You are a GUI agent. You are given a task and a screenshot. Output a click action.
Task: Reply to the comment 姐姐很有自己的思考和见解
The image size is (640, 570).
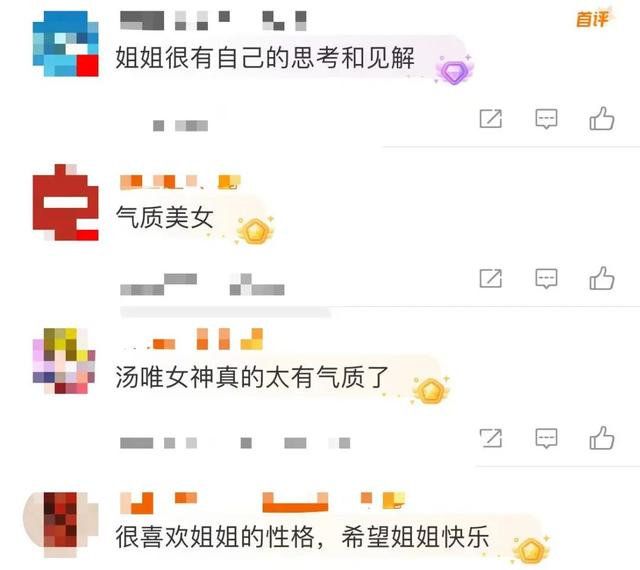546,119
